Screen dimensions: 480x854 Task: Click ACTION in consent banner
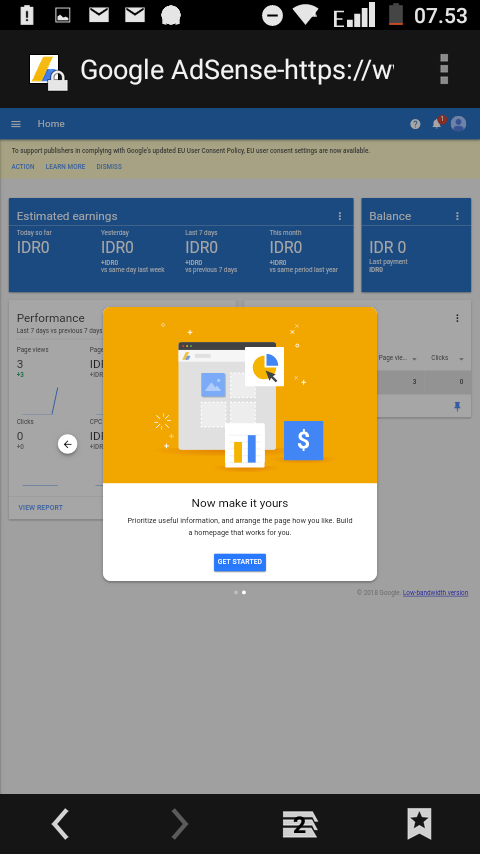point(23,167)
